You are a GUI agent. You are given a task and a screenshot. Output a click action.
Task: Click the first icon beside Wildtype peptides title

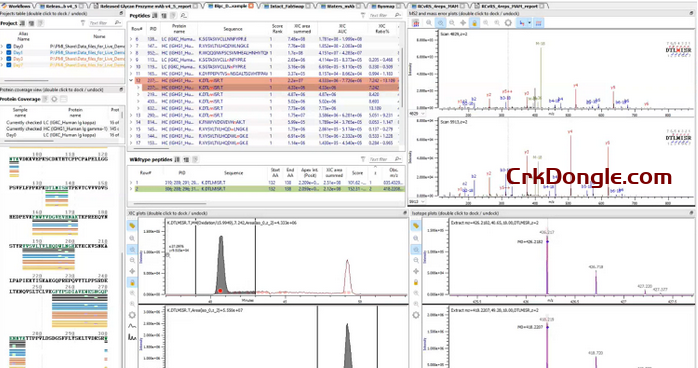(177, 159)
